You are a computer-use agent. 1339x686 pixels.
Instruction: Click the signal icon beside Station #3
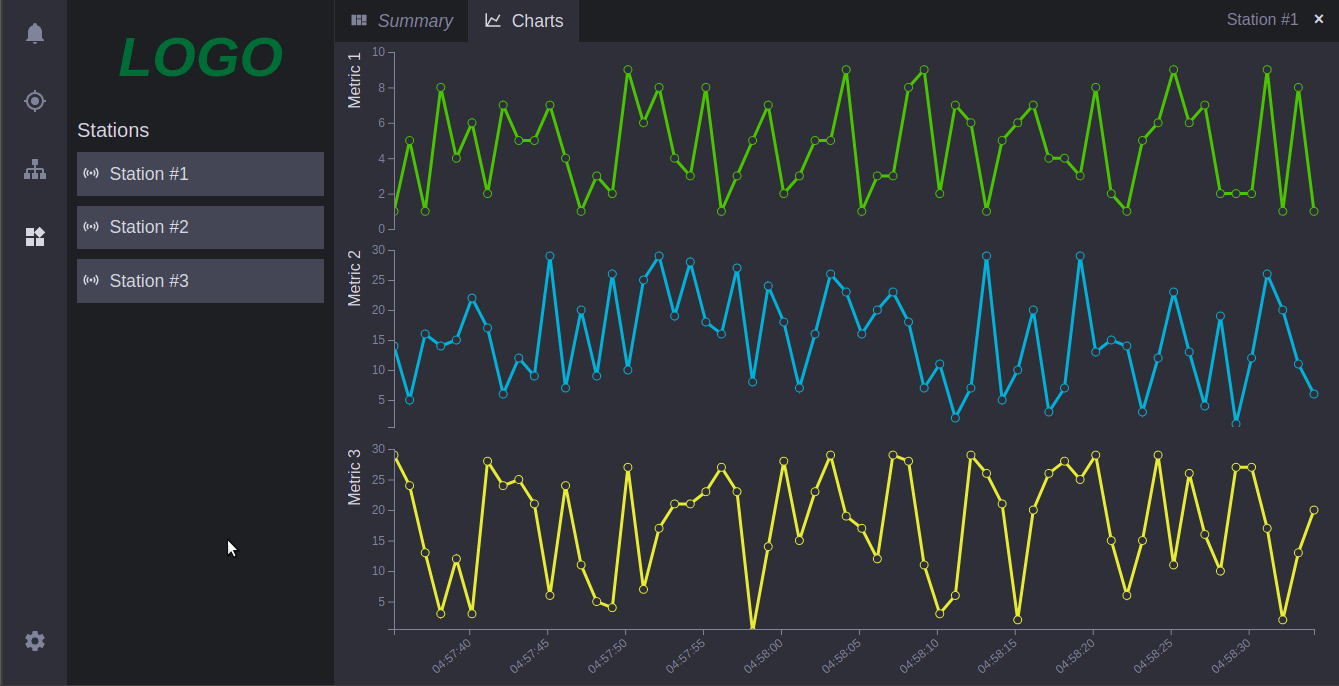click(x=92, y=281)
